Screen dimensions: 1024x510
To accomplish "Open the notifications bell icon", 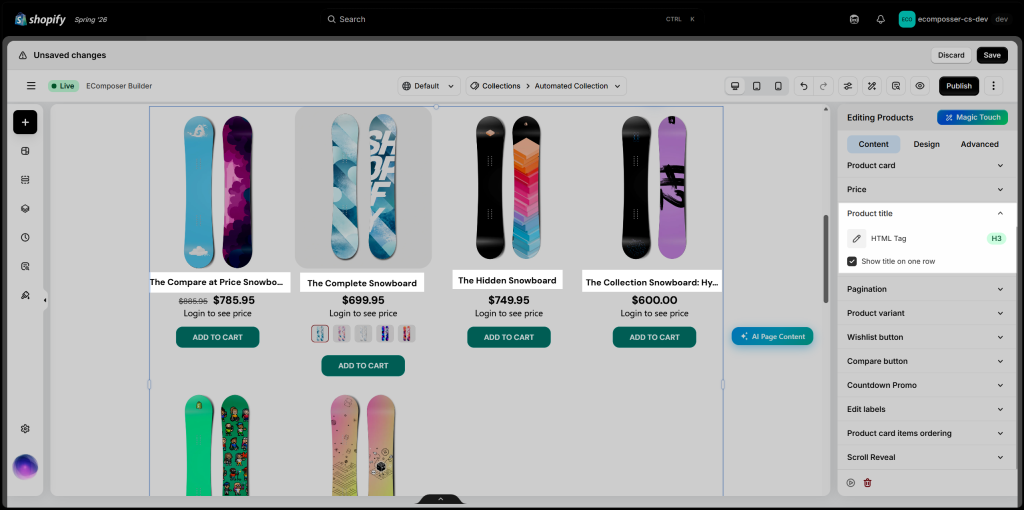I will pyautogui.click(x=880, y=20).
